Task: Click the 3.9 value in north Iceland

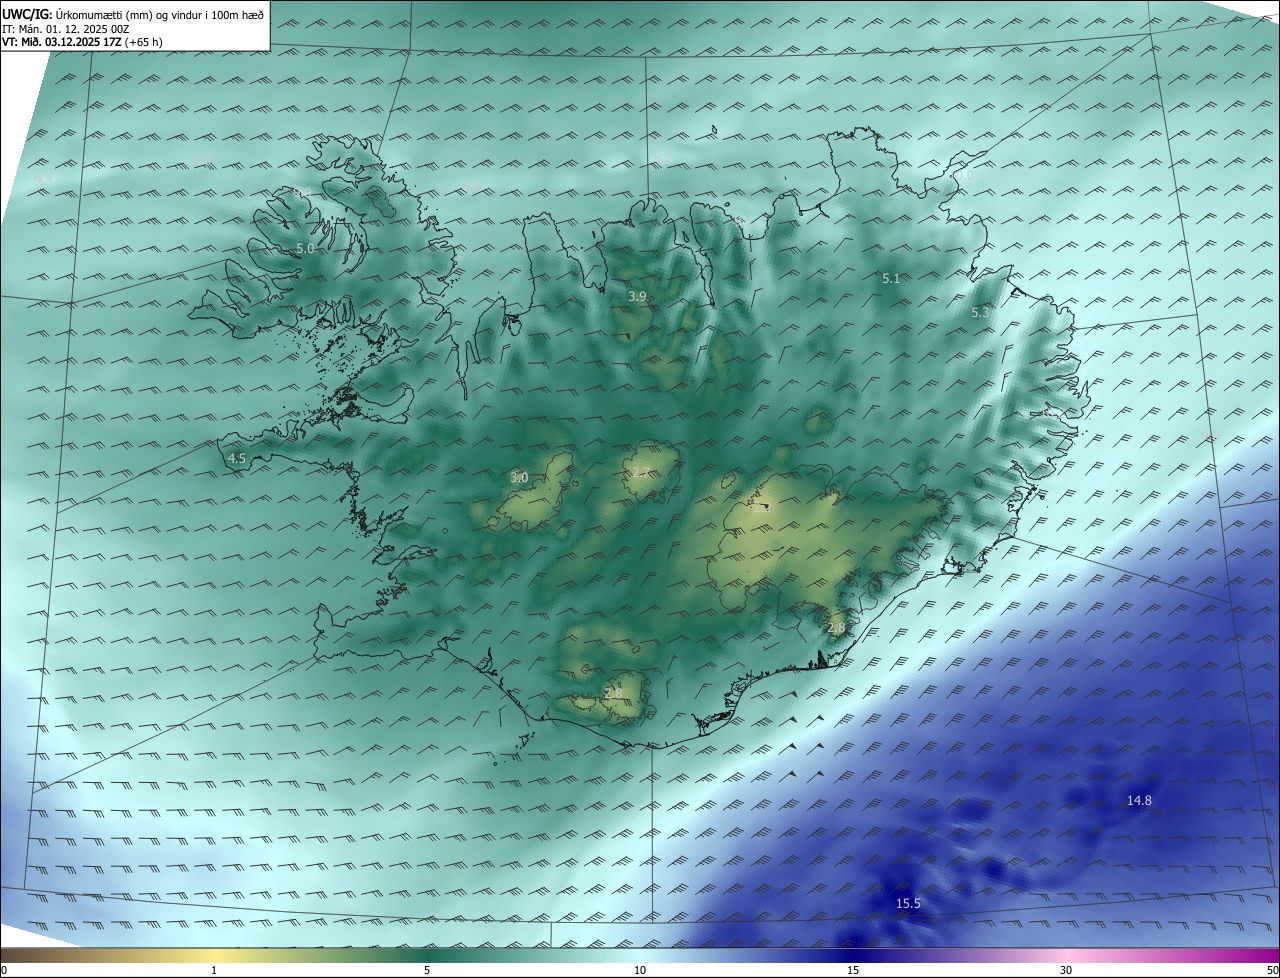Action: click(x=637, y=297)
